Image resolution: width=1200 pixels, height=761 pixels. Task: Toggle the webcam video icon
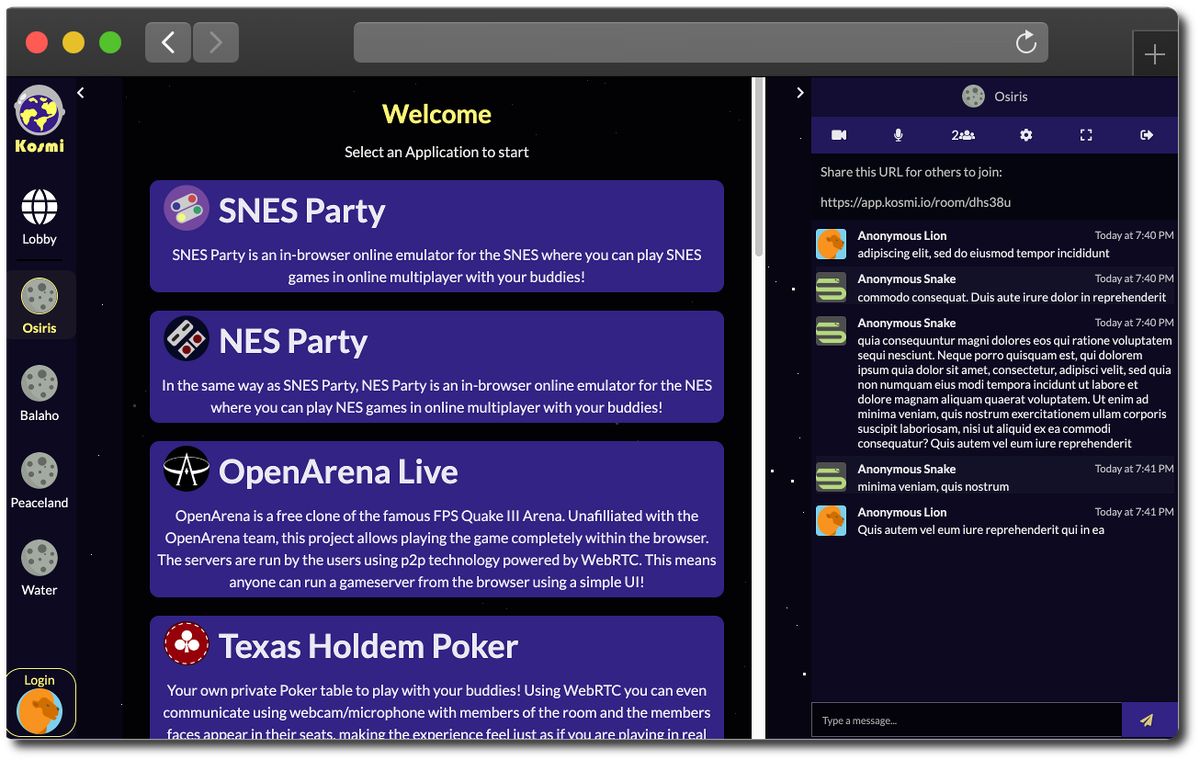[839, 135]
